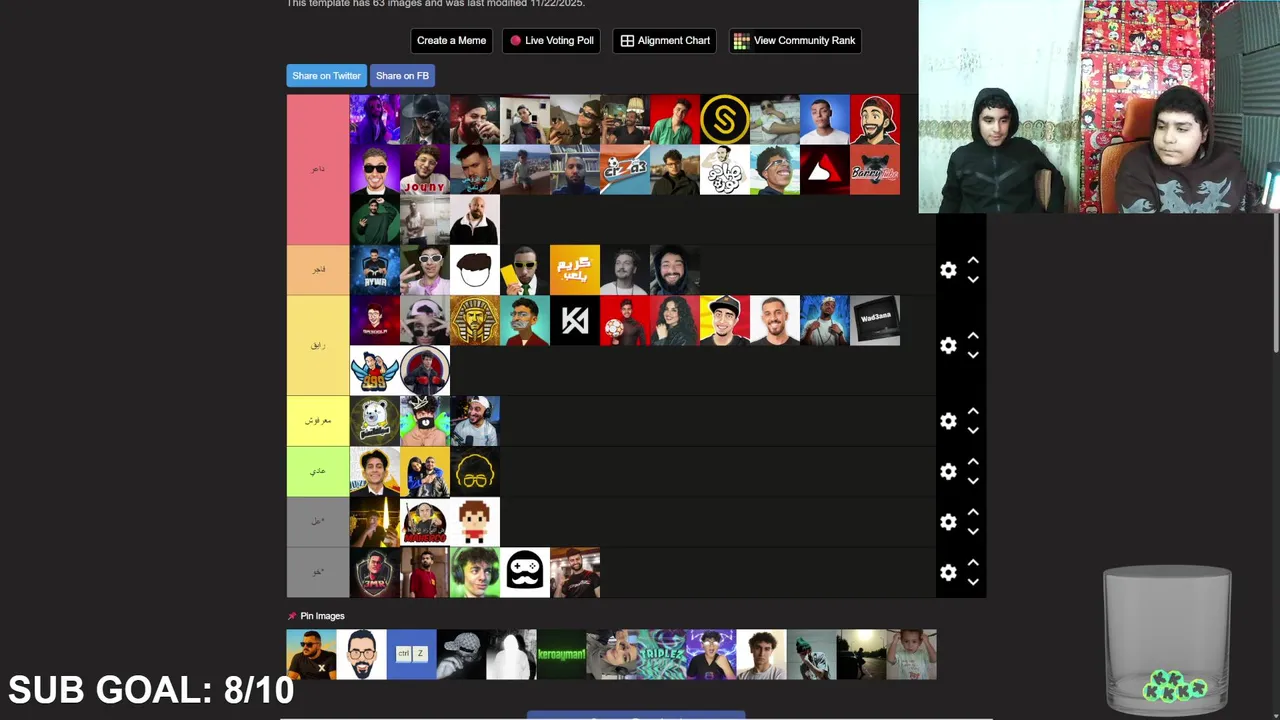
Task: Move the pixel character row down
Action: (x=973, y=532)
